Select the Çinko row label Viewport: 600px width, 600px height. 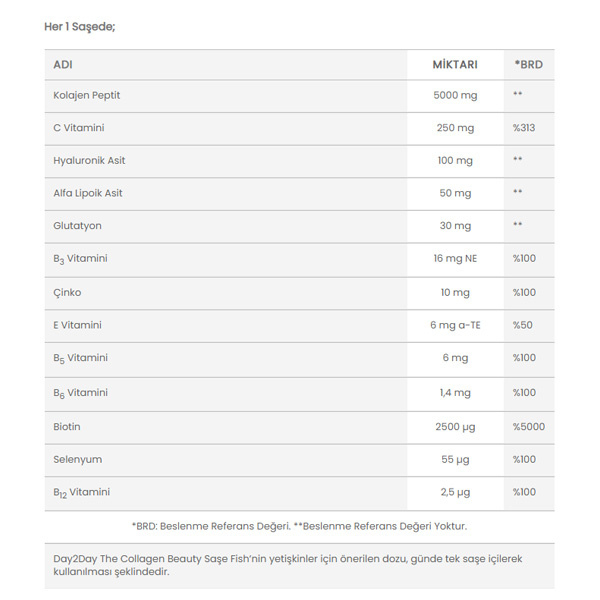pos(67,293)
